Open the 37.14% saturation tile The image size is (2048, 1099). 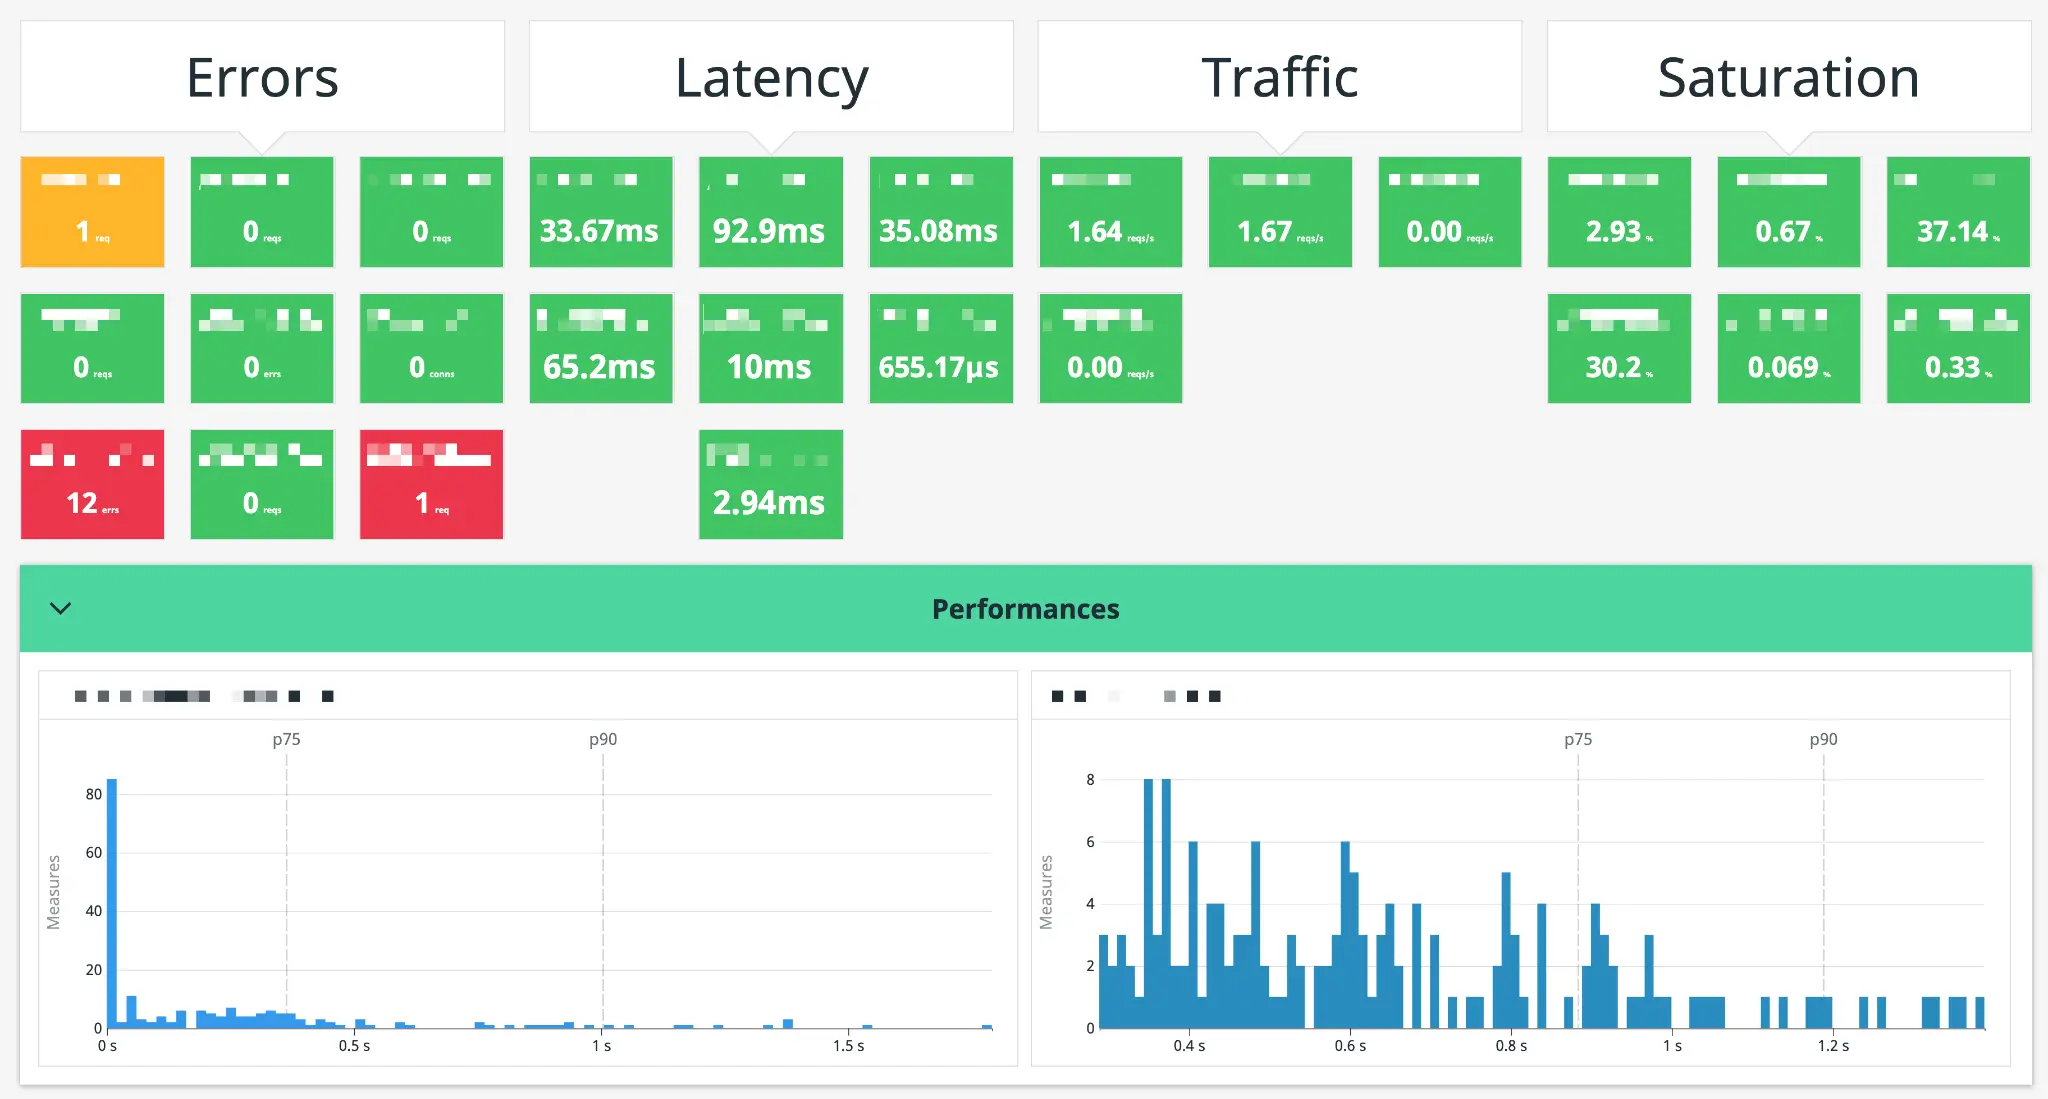tap(1957, 211)
